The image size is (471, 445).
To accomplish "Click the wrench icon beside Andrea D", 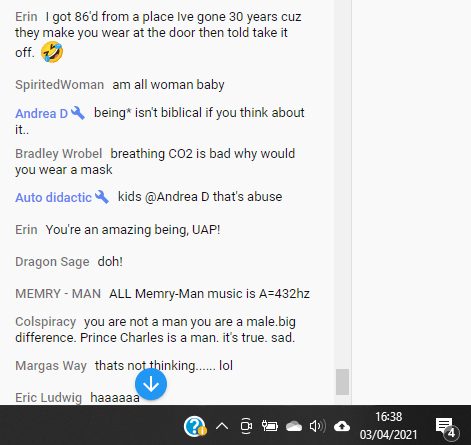I will point(78,113).
